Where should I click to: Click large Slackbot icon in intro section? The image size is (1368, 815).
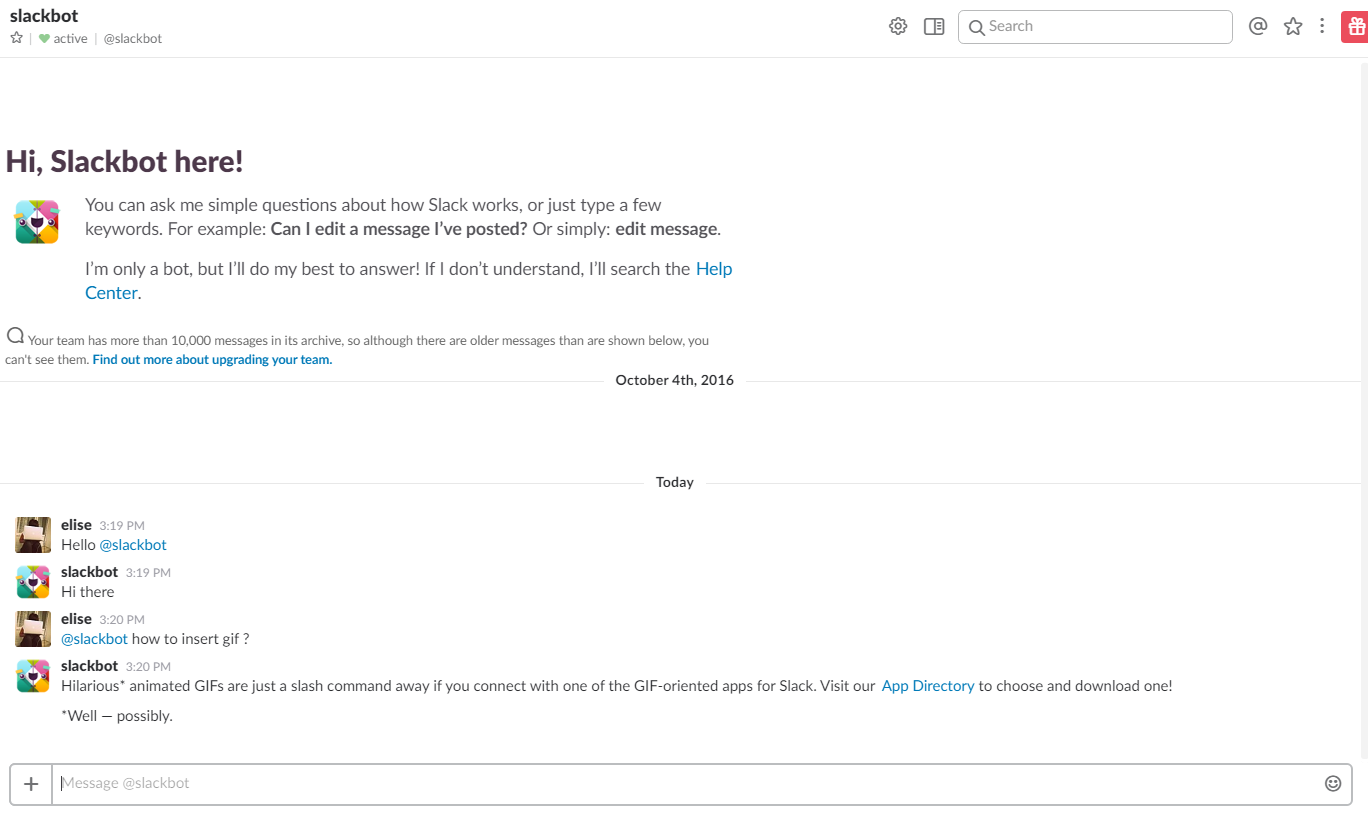pyautogui.click(x=37, y=222)
